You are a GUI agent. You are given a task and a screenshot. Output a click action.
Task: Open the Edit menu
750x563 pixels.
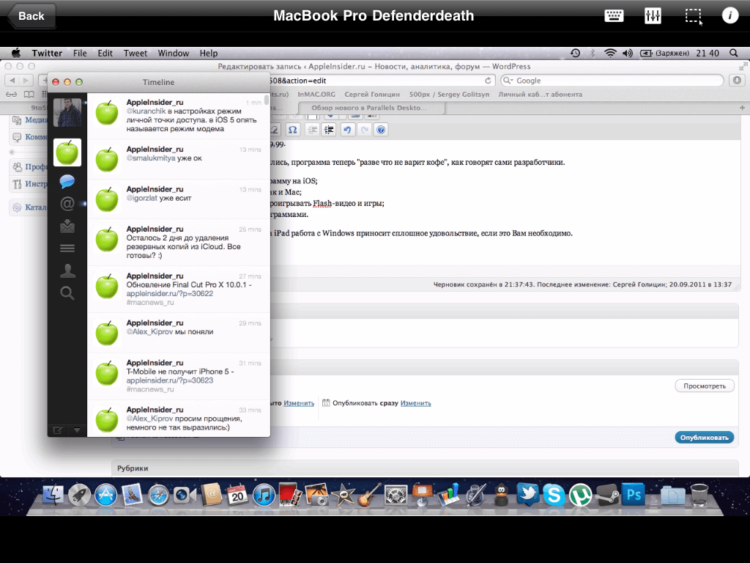tap(105, 53)
